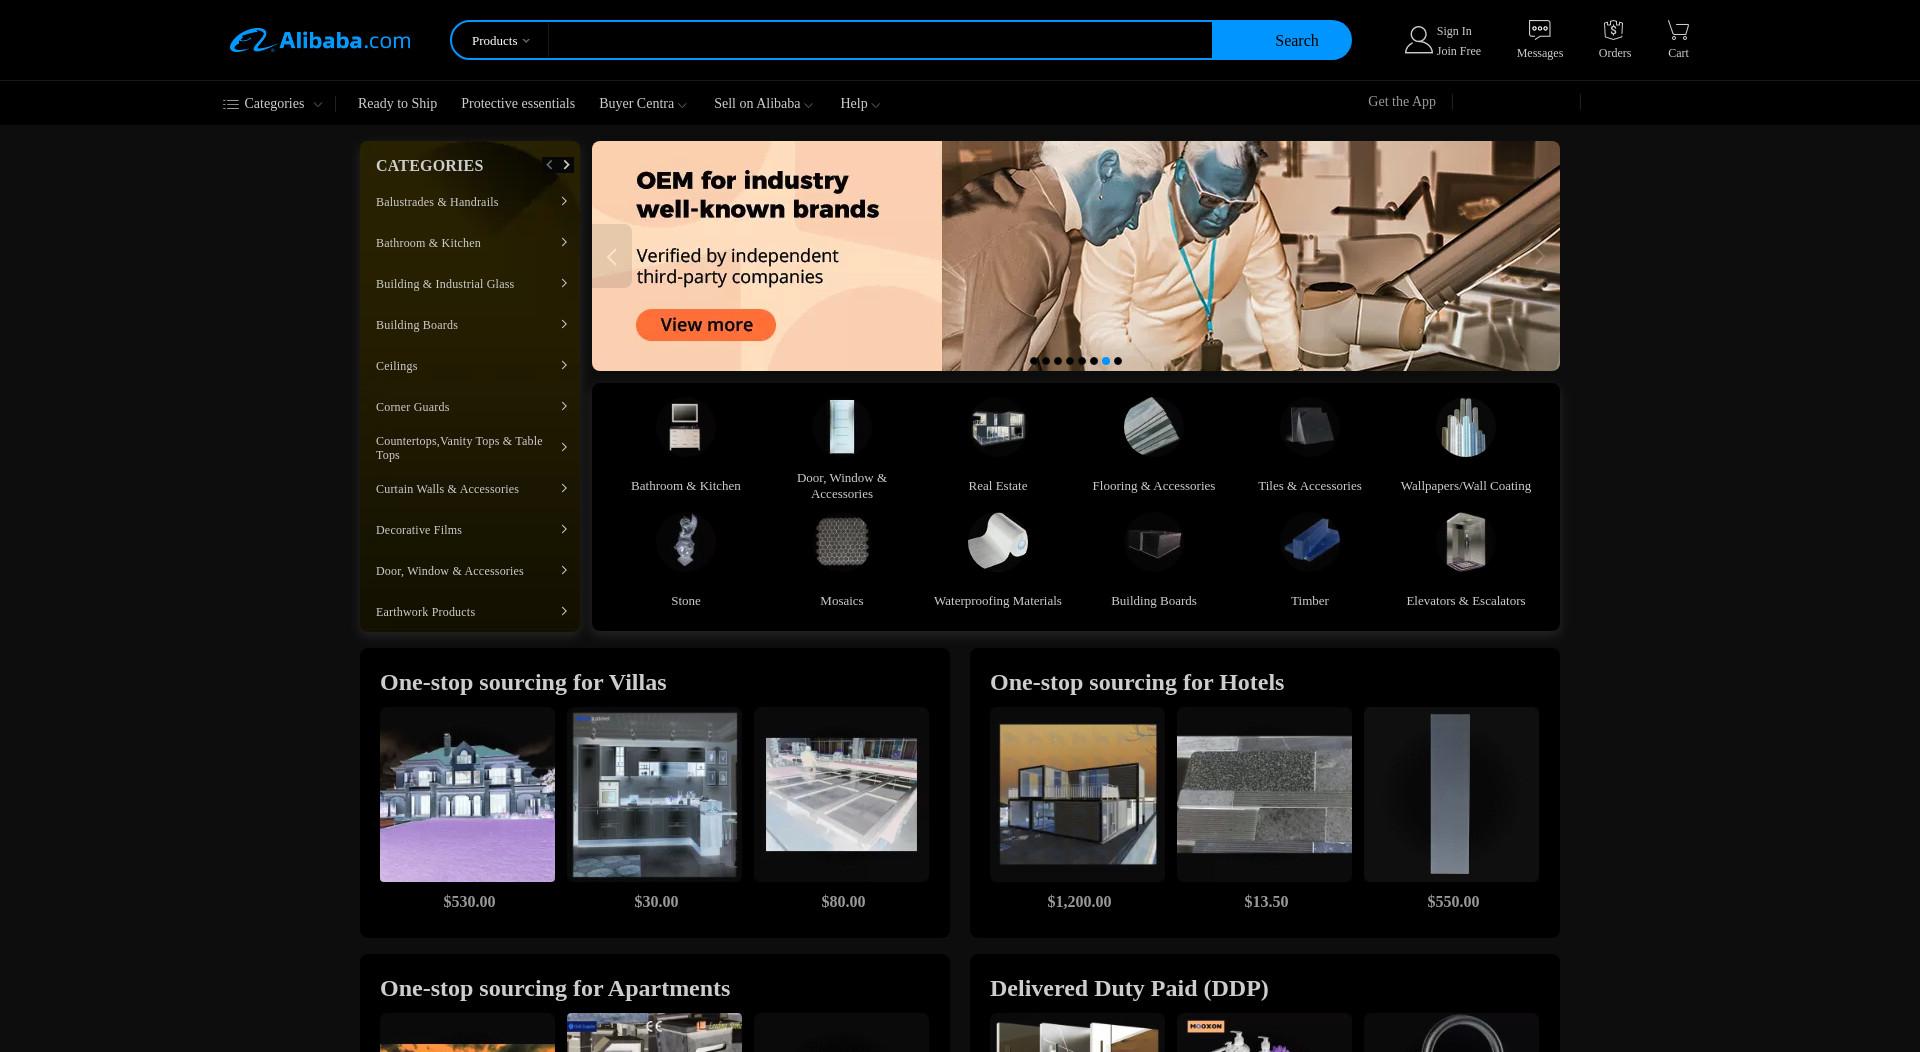Select the Bathroom & Kitchen category icon
Screen dimensions: 1920x1052
point(685,427)
